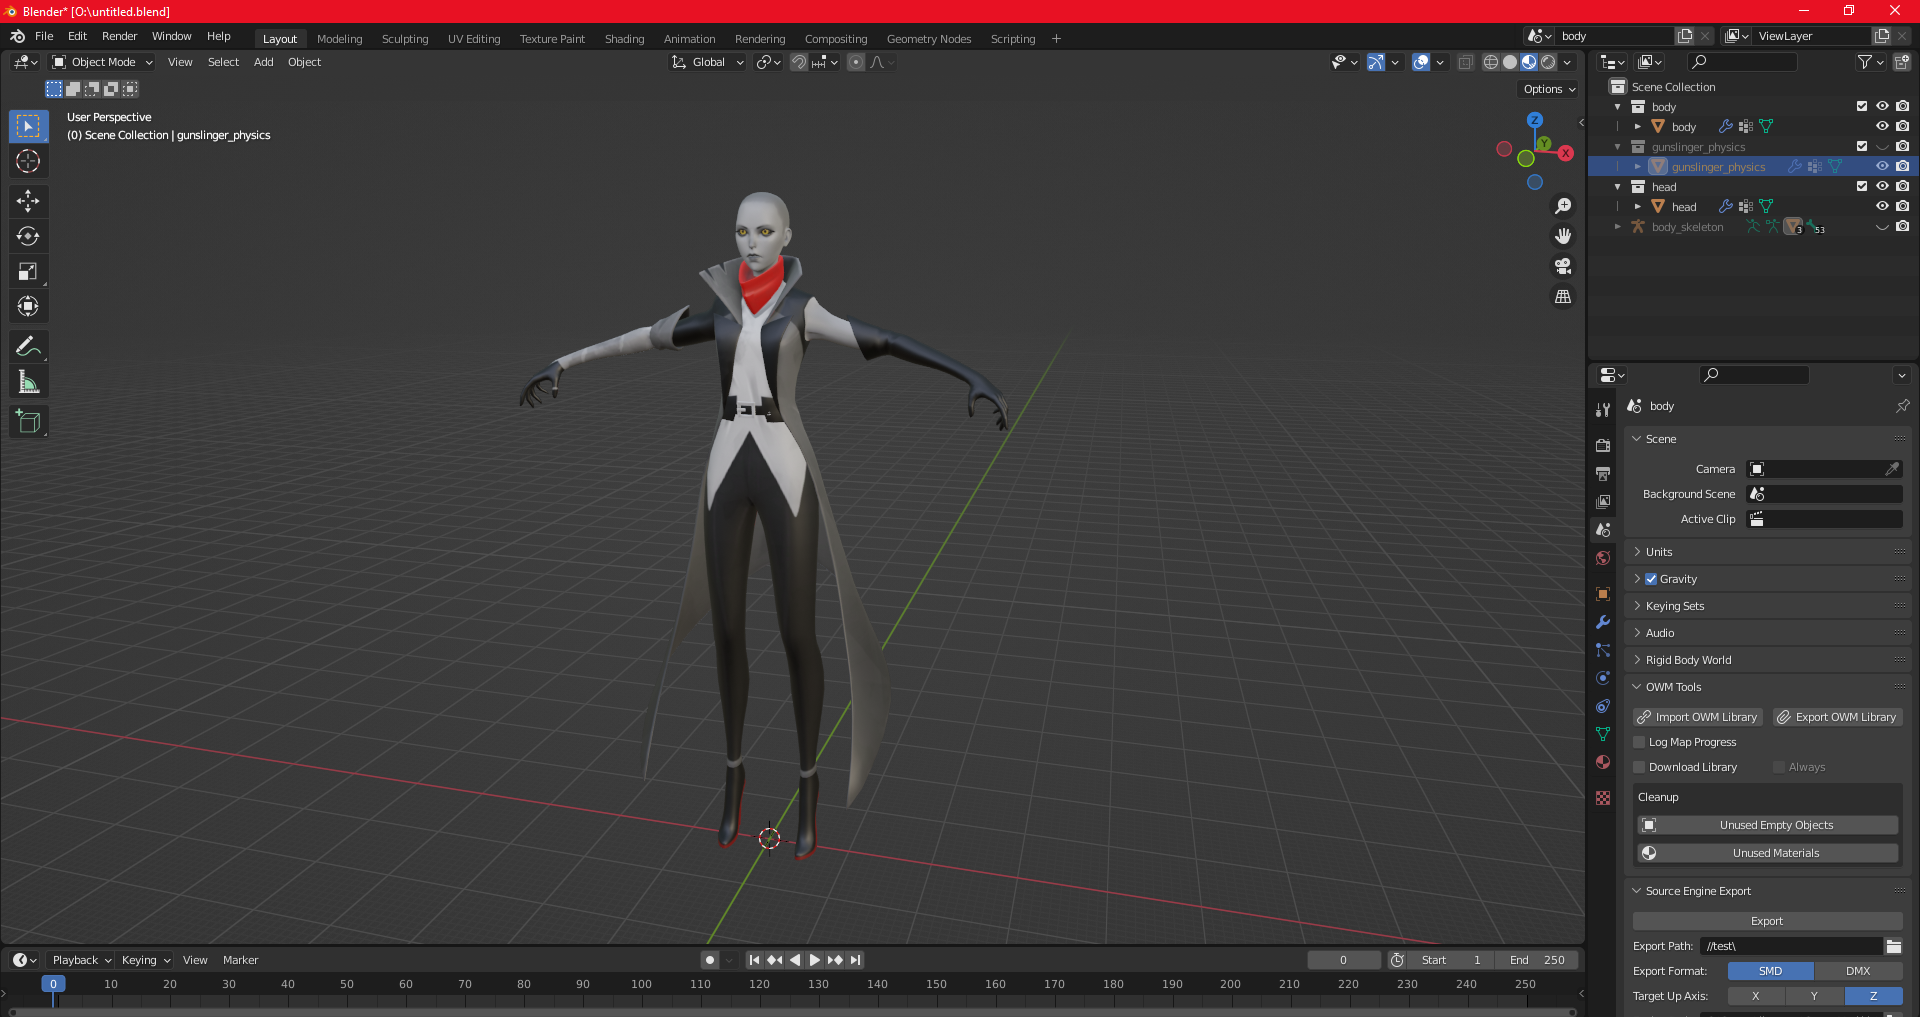This screenshot has width=1920, height=1017.
Task: Open the Object properties tab
Action: (x=1603, y=594)
